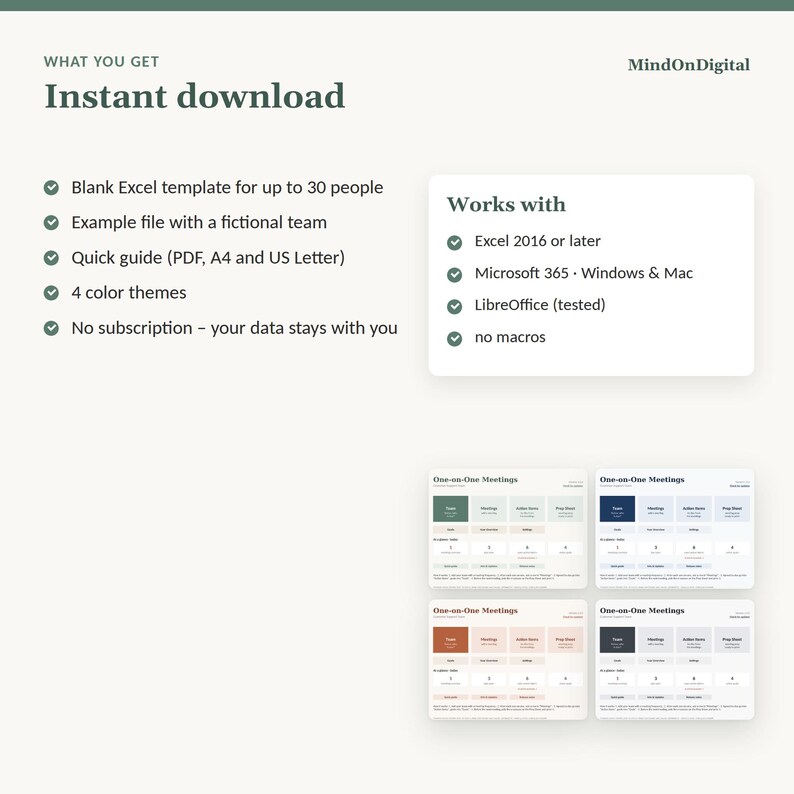Click text 'Example file with a fictional team'

coord(199,222)
